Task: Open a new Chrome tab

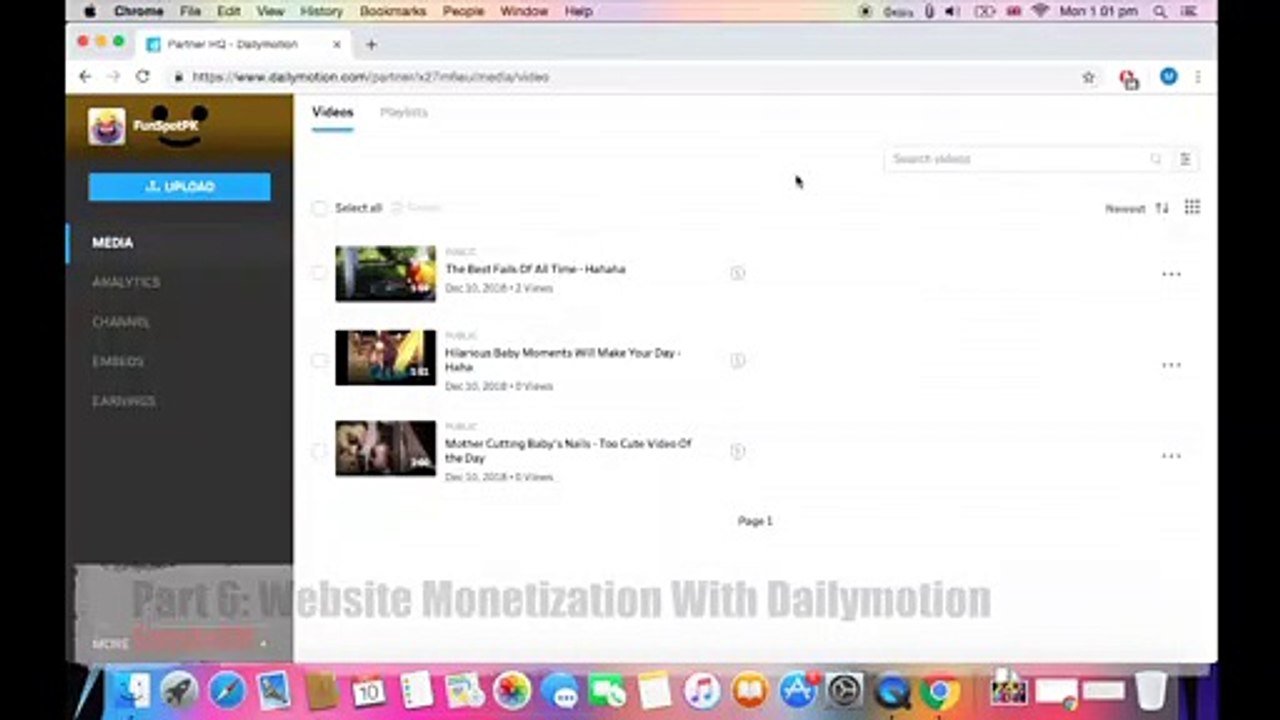Action: [x=371, y=44]
